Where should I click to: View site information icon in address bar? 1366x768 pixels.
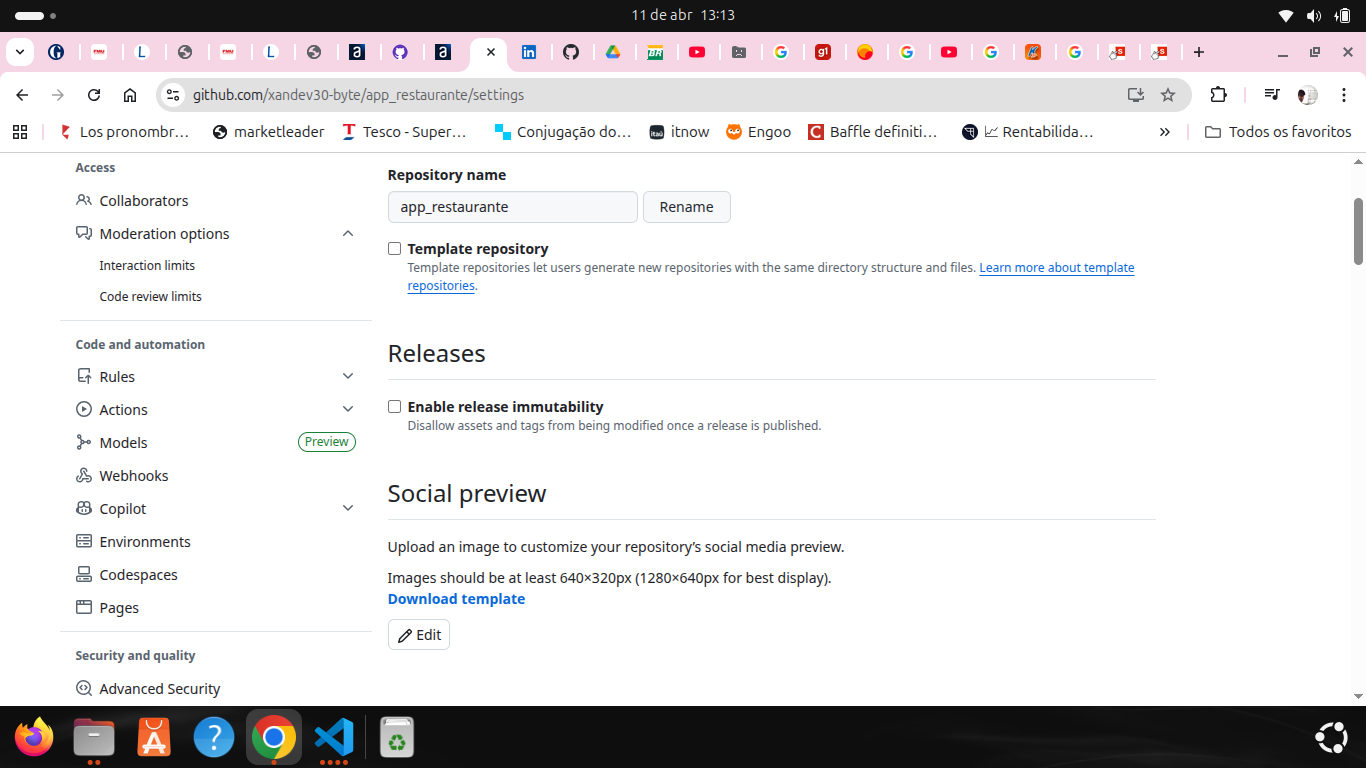click(173, 95)
